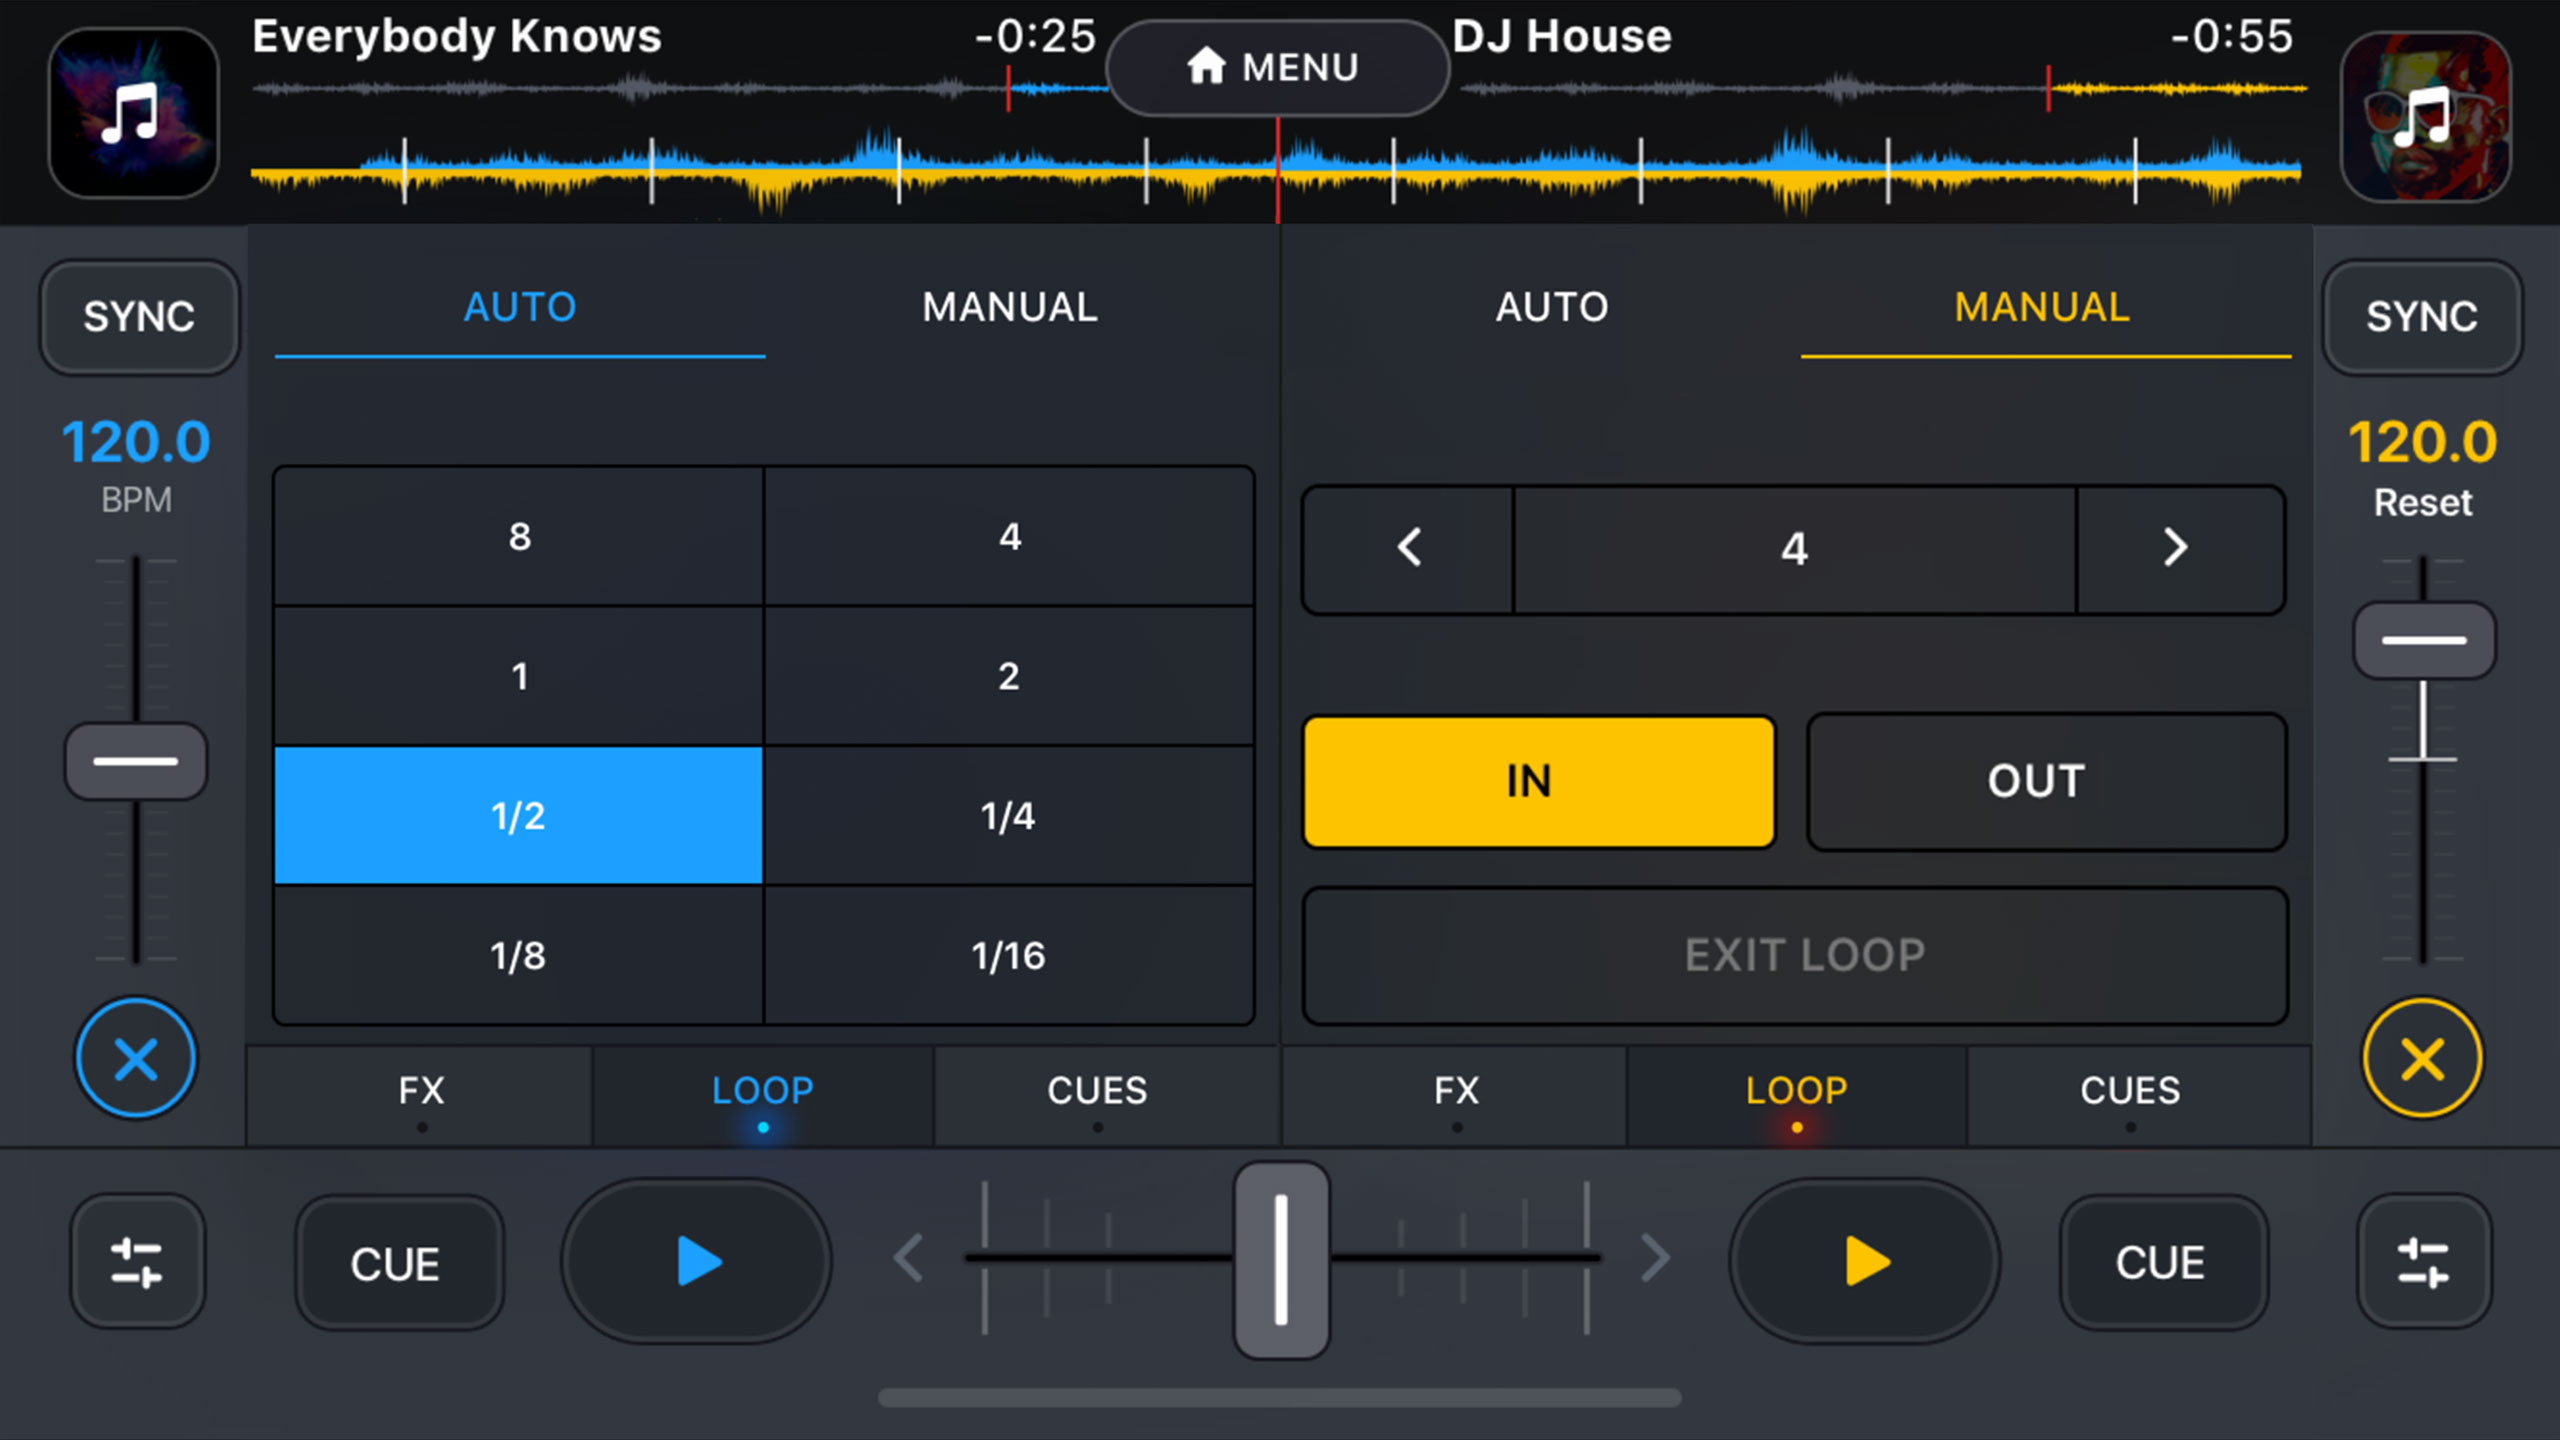Click right deck remaining time -0:55

tap(2232, 37)
